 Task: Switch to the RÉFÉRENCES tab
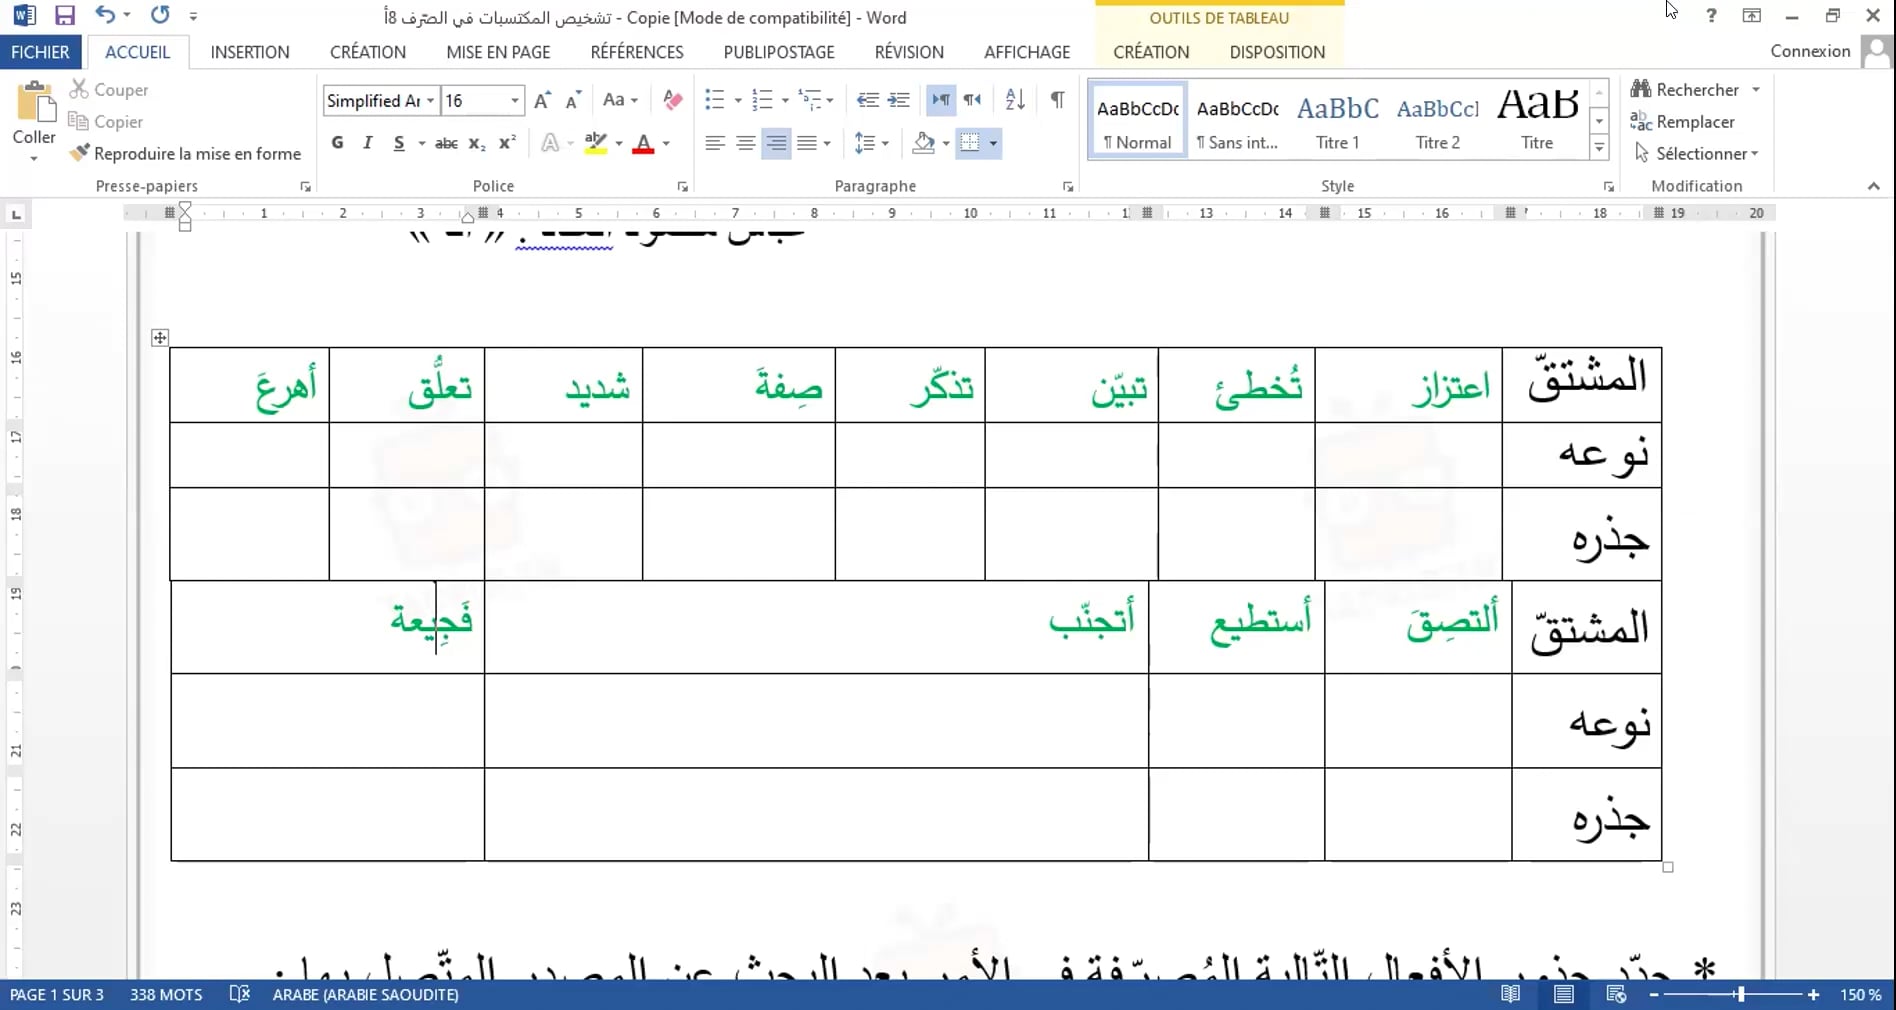[637, 52]
